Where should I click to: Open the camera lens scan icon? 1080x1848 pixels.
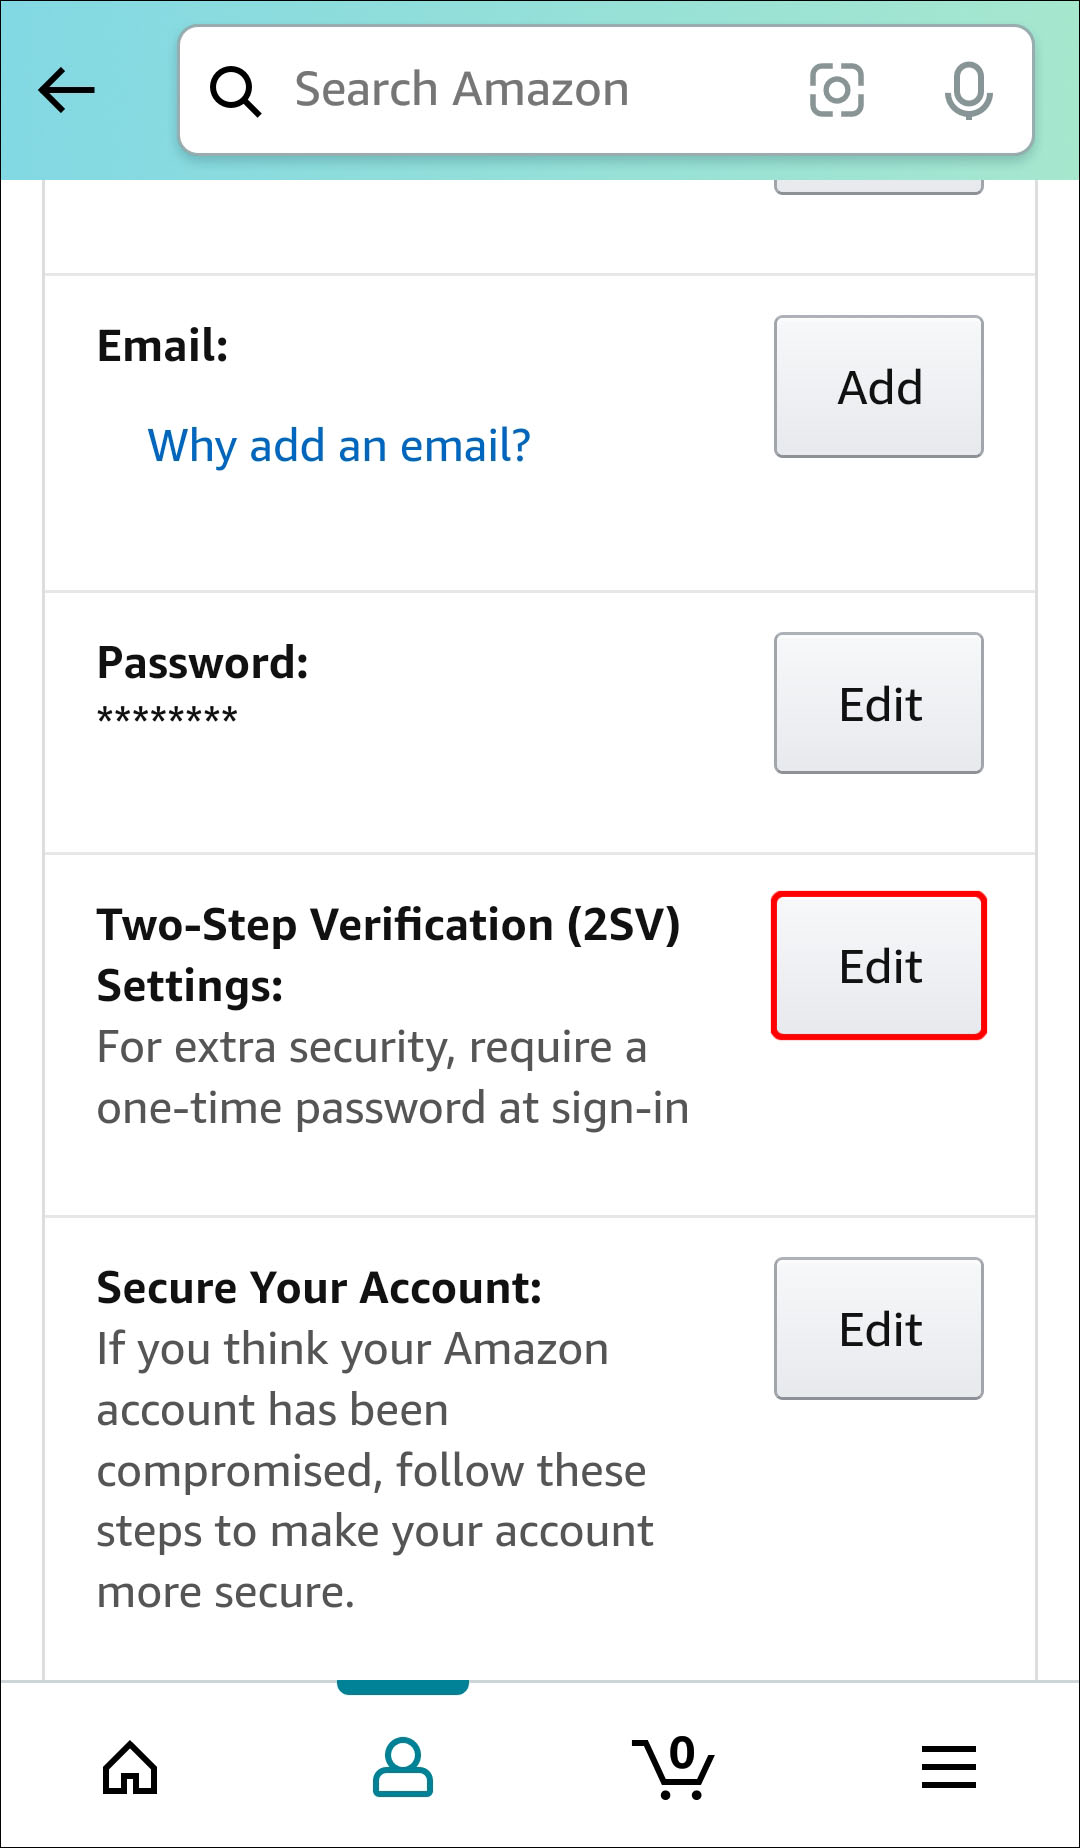click(x=836, y=90)
